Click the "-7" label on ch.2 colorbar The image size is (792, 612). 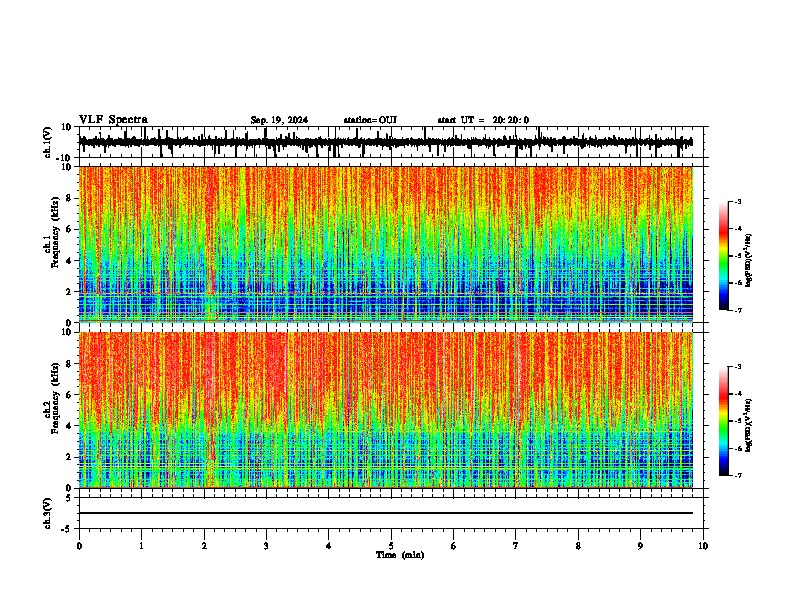click(737, 475)
